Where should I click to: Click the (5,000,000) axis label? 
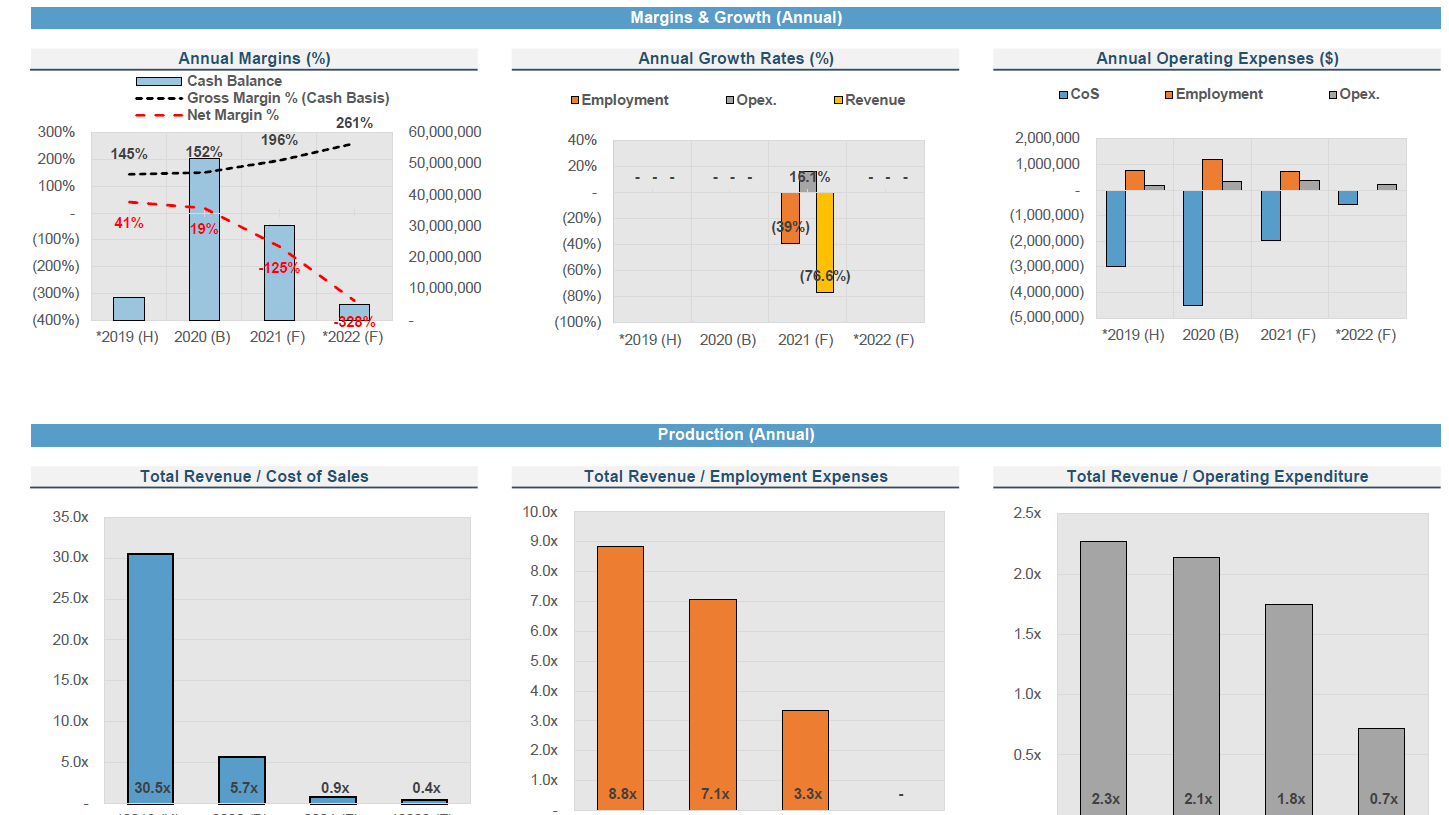click(1048, 317)
